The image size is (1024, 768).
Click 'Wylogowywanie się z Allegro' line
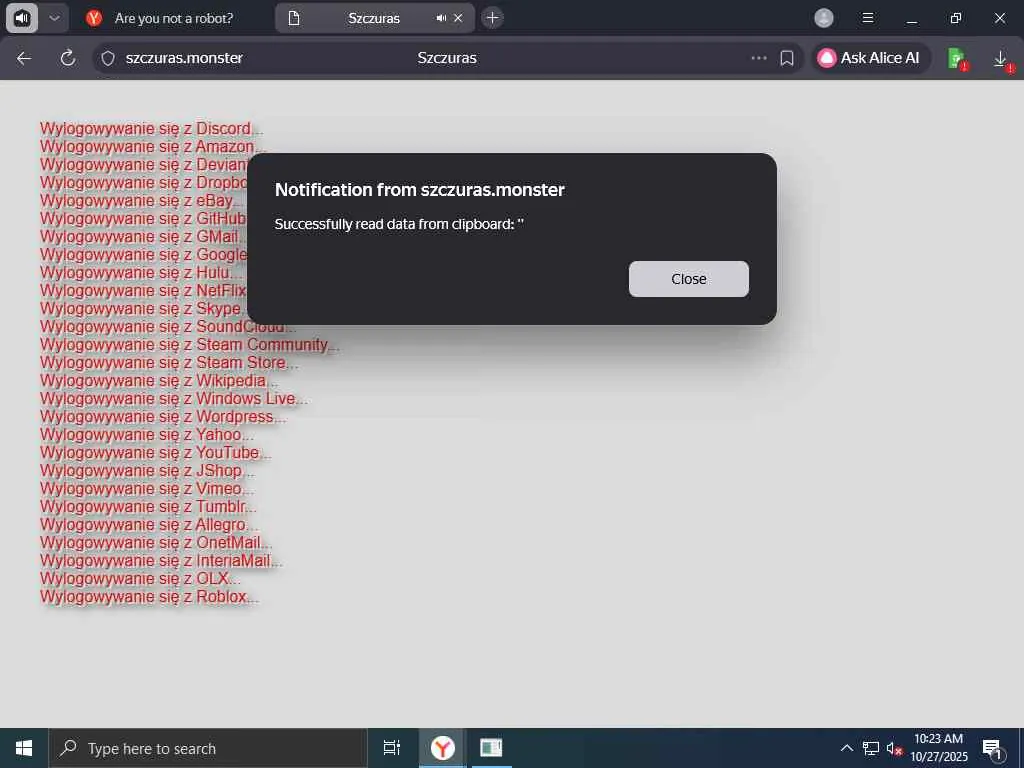[x=149, y=524]
